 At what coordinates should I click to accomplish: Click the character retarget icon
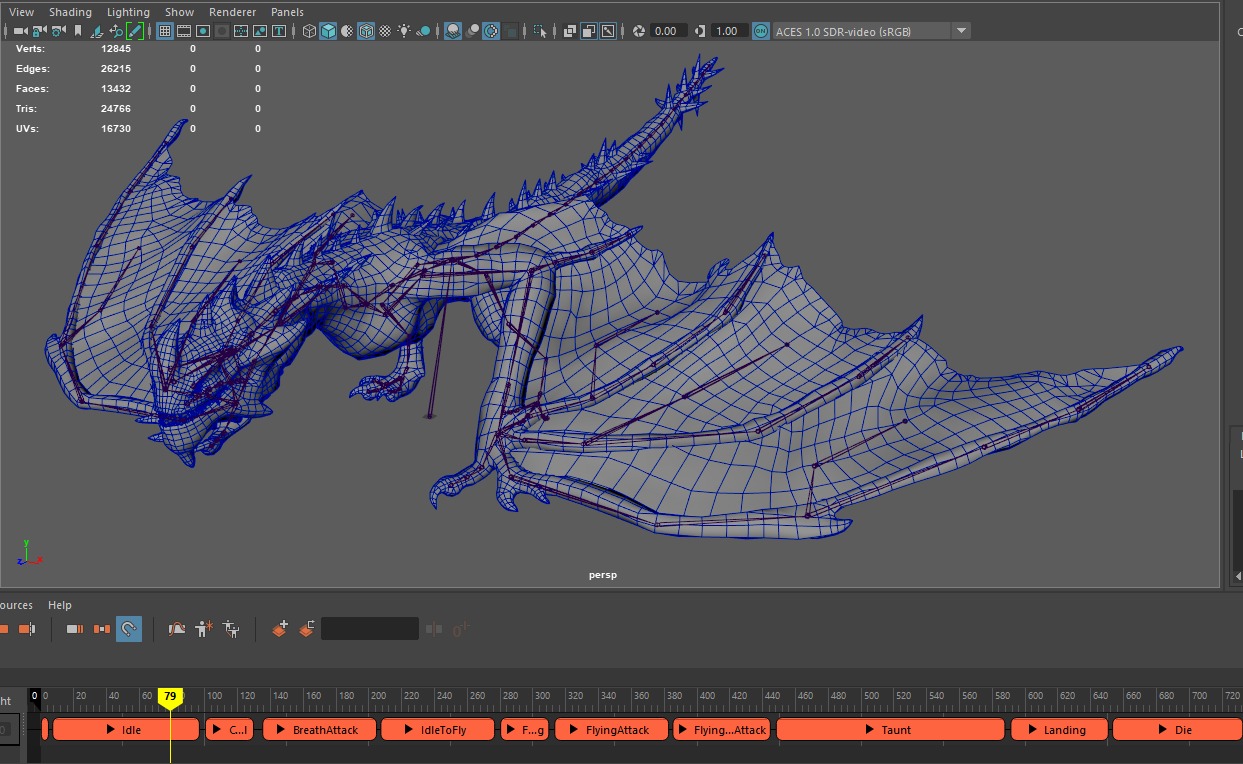coord(232,629)
